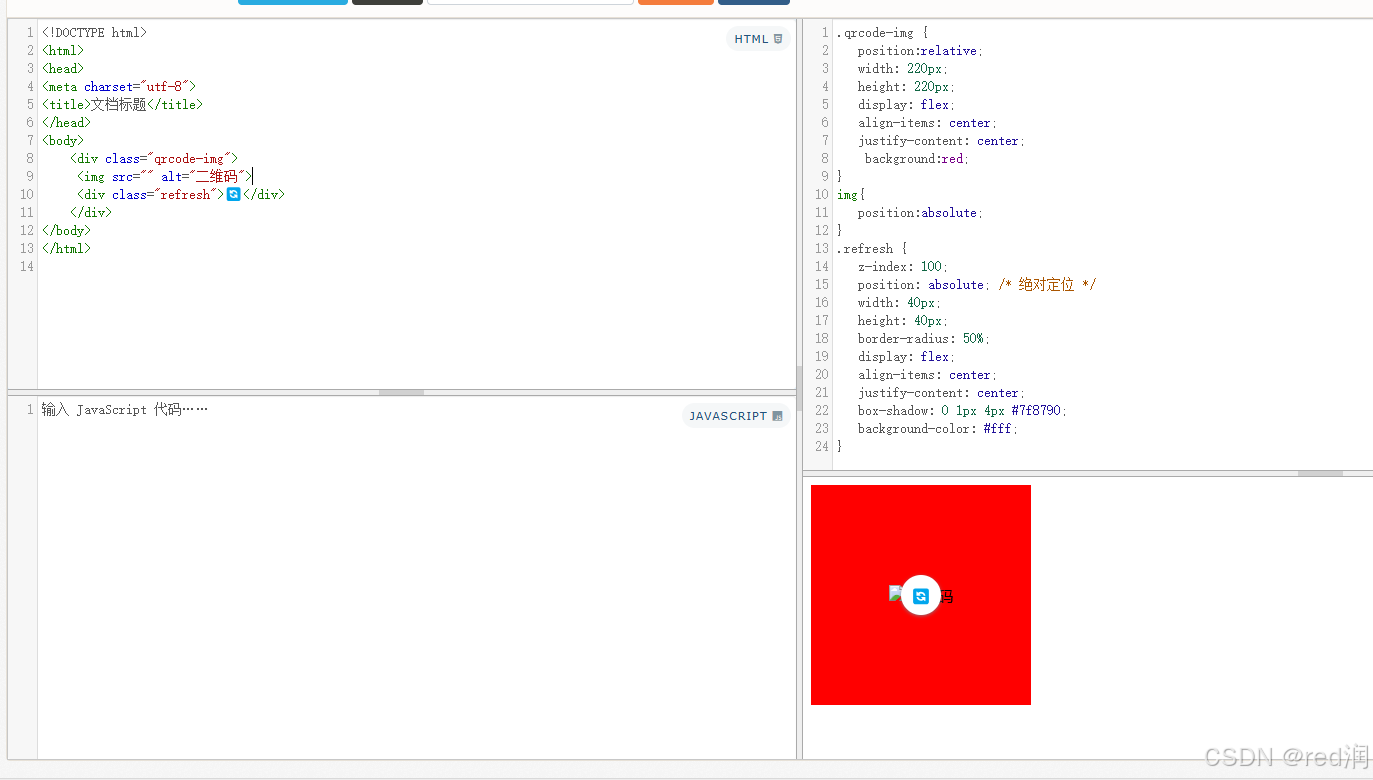The image size is (1373, 780).
Task: Click the box-shadow CSS line
Action: [x=962, y=411]
